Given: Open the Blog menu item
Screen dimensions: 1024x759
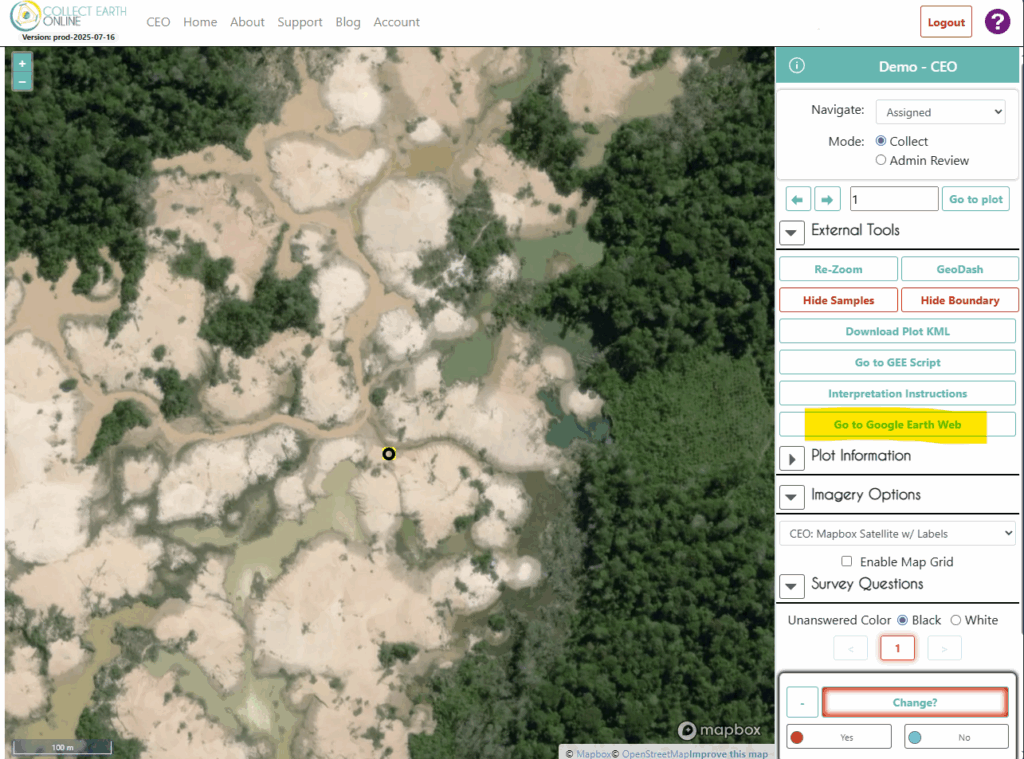Looking at the screenshot, I should 348,22.
